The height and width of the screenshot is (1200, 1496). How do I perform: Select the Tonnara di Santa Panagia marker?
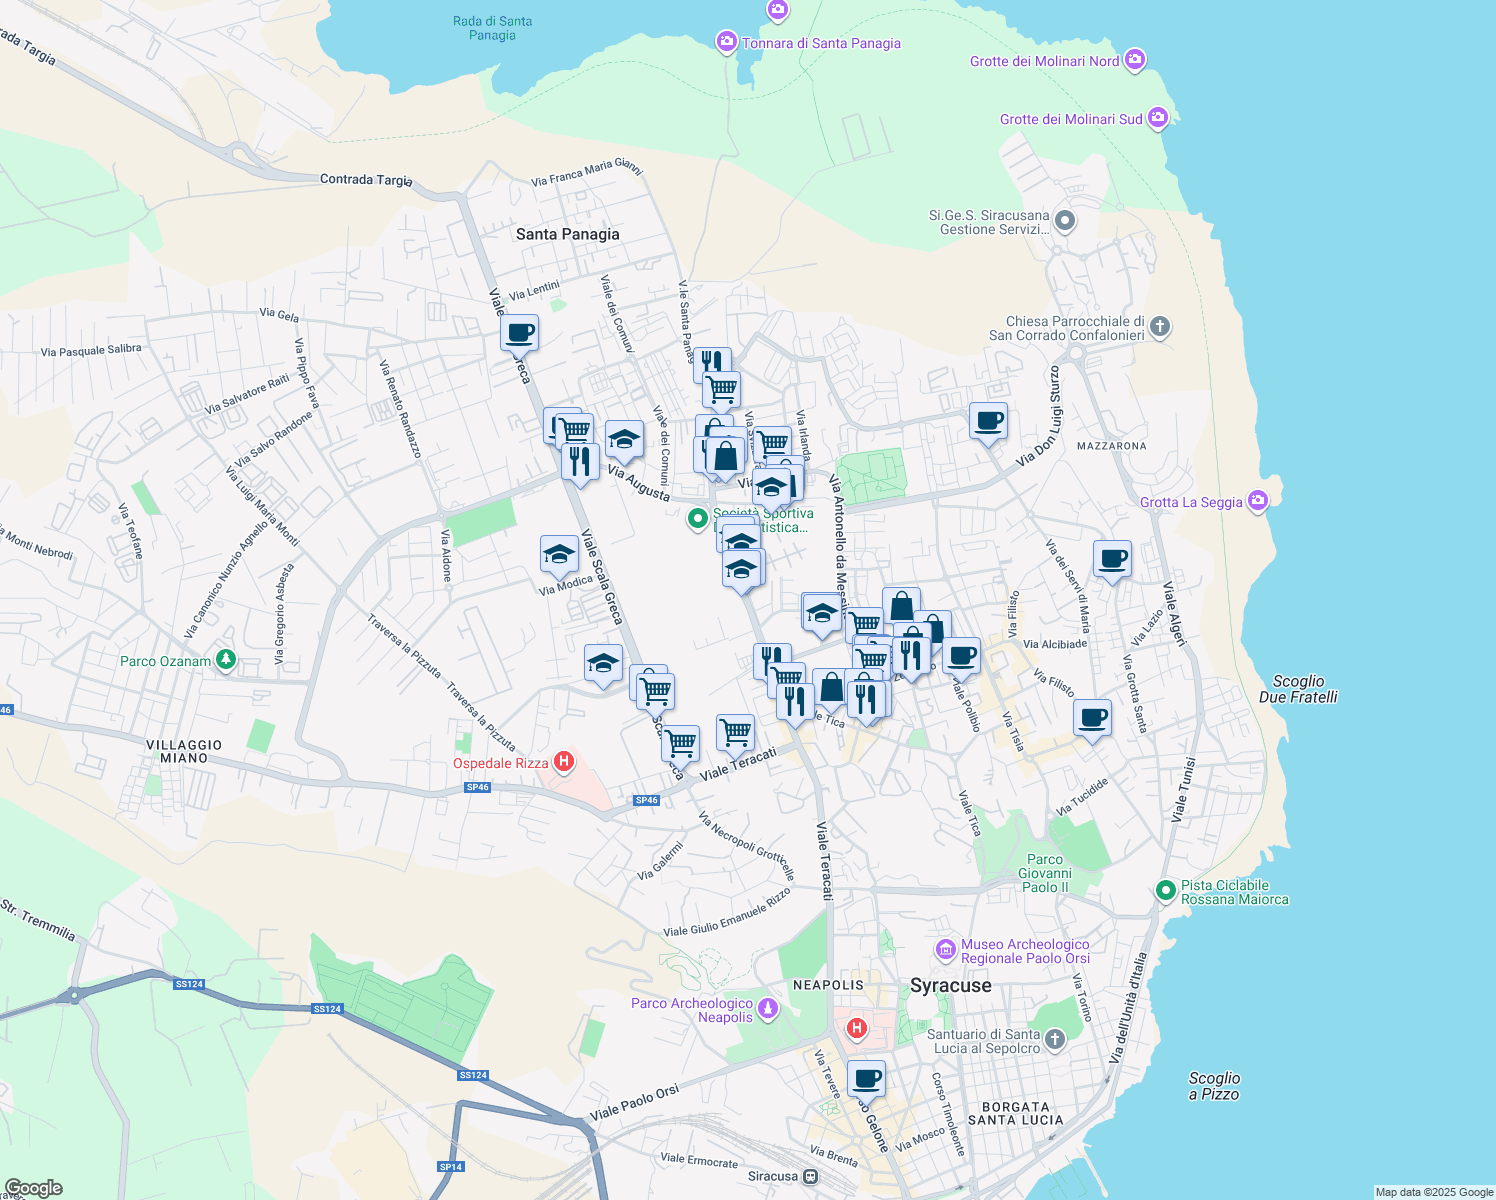click(727, 41)
